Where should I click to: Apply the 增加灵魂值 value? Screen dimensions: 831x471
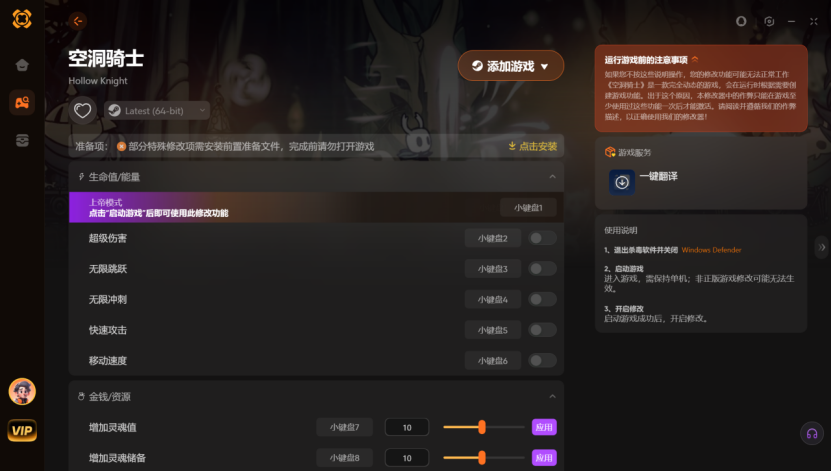click(x=544, y=427)
